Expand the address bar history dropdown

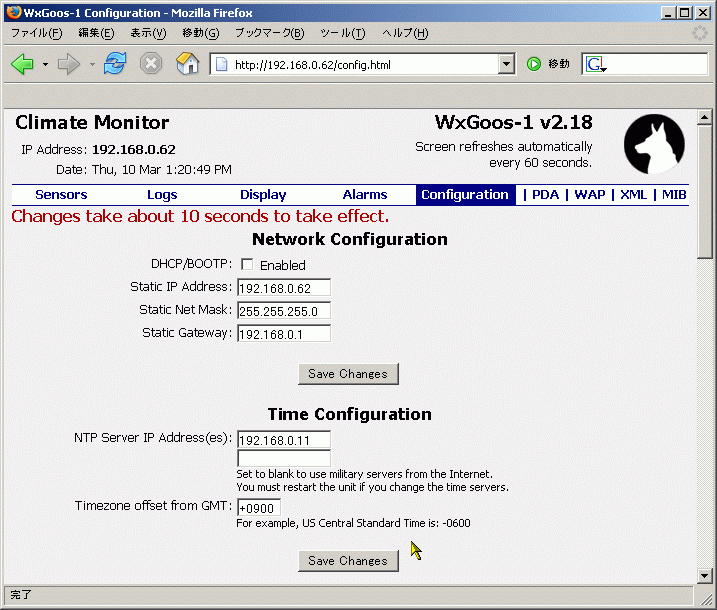[506, 64]
